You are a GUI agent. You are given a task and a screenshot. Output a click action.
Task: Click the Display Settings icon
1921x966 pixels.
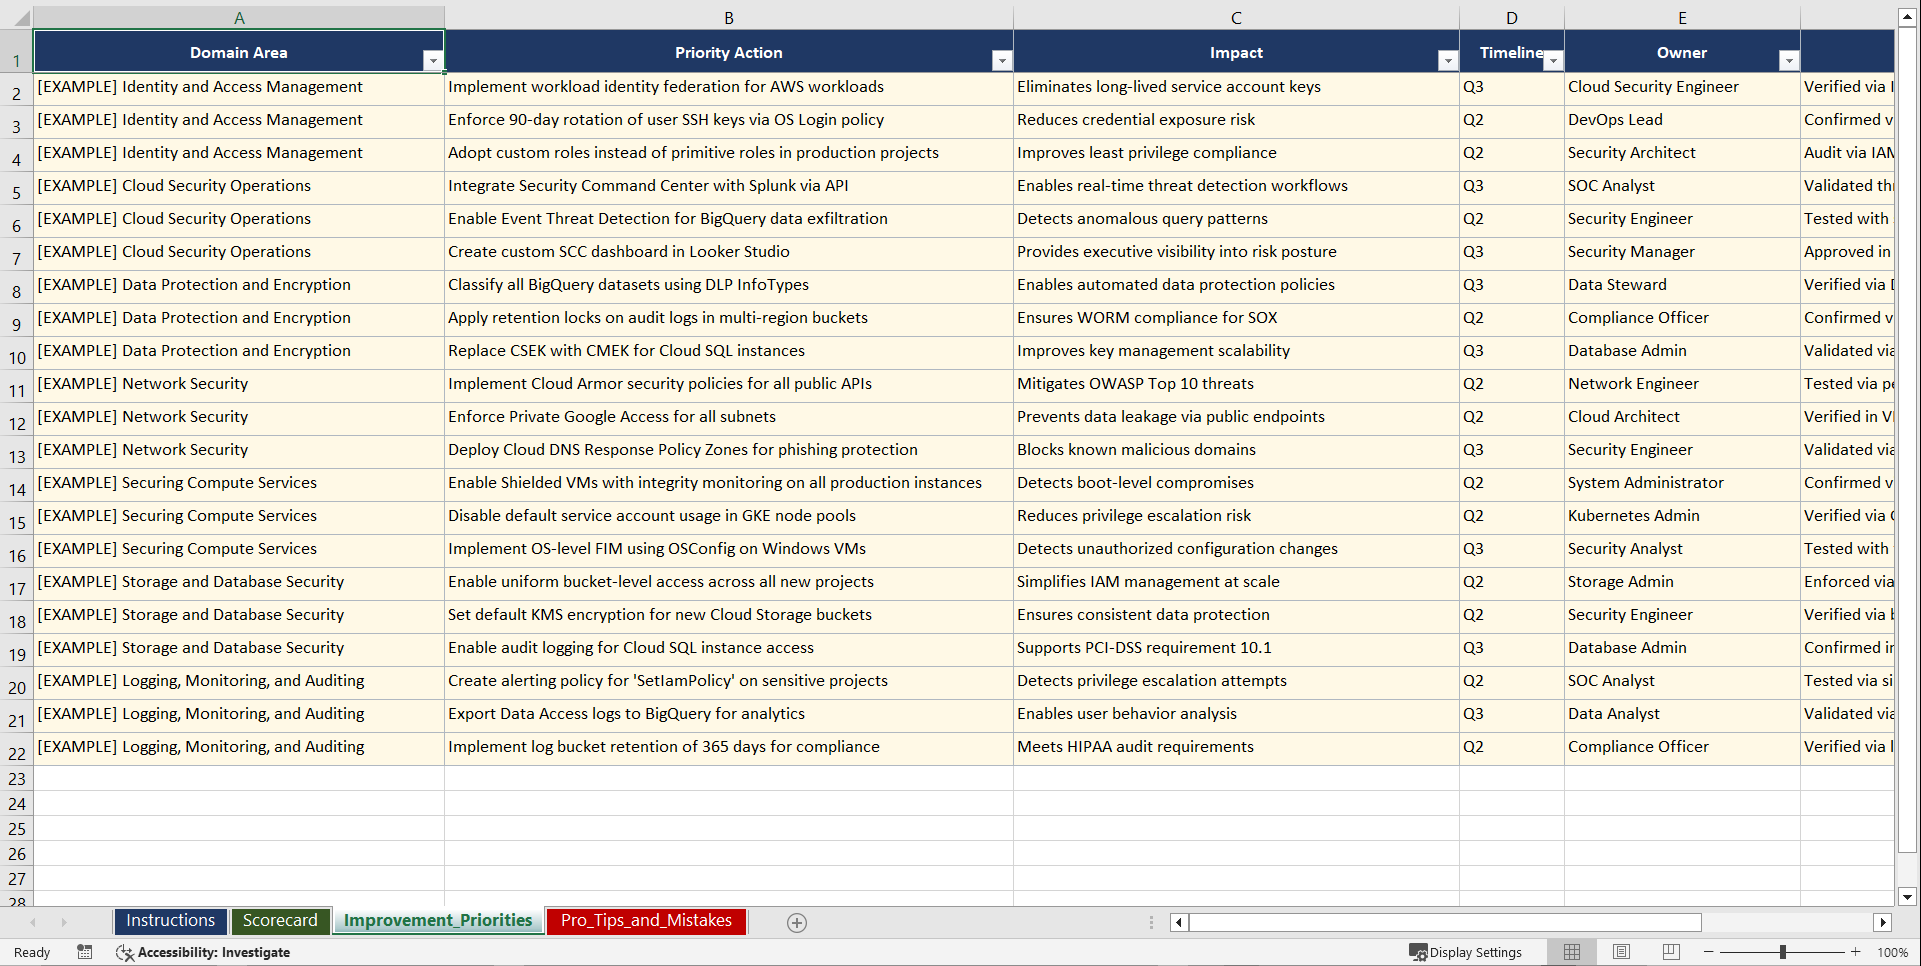(x=1417, y=952)
